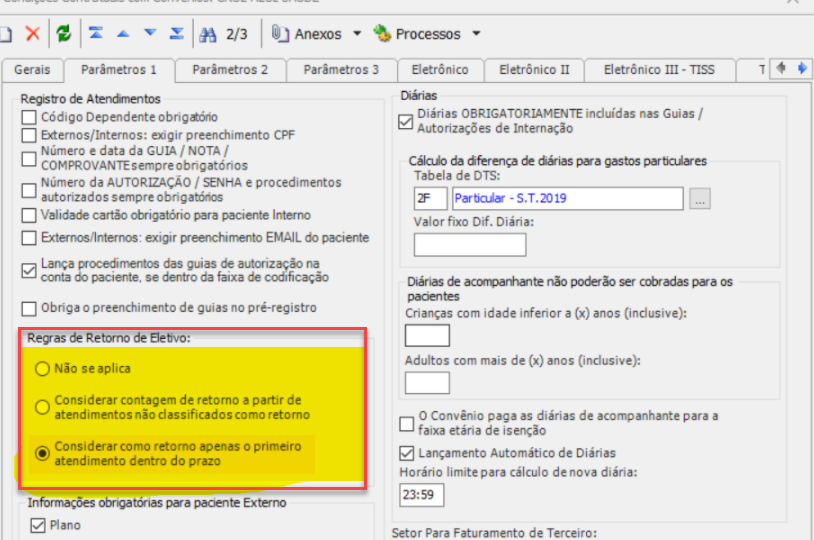Uncheck the Plano checkbox
814x540 pixels.
pos(38,525)
